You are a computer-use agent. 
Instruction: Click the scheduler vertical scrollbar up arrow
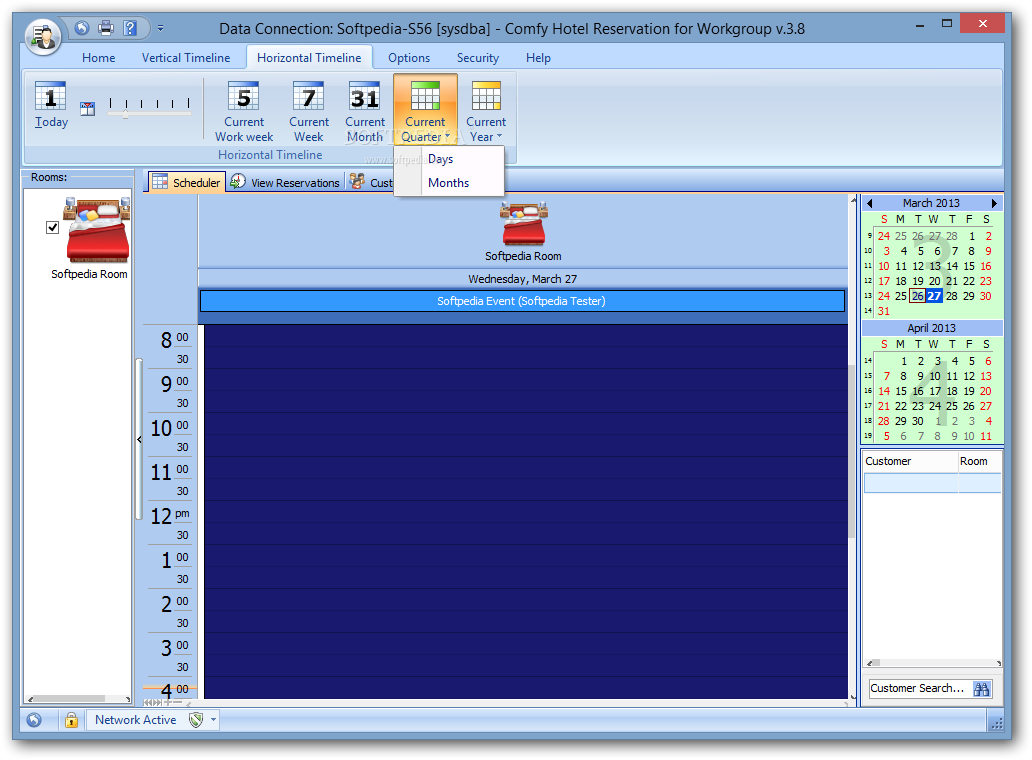(854, 199)
